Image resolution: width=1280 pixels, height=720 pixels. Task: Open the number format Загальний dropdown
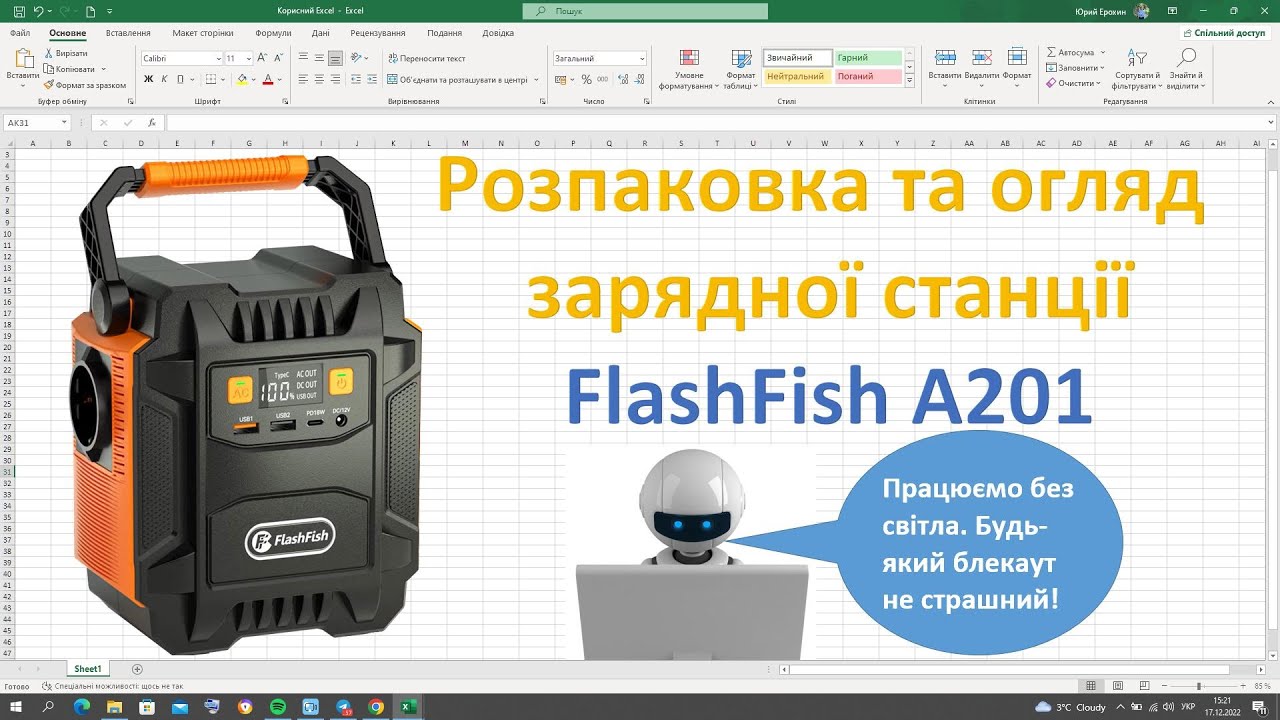642,59
